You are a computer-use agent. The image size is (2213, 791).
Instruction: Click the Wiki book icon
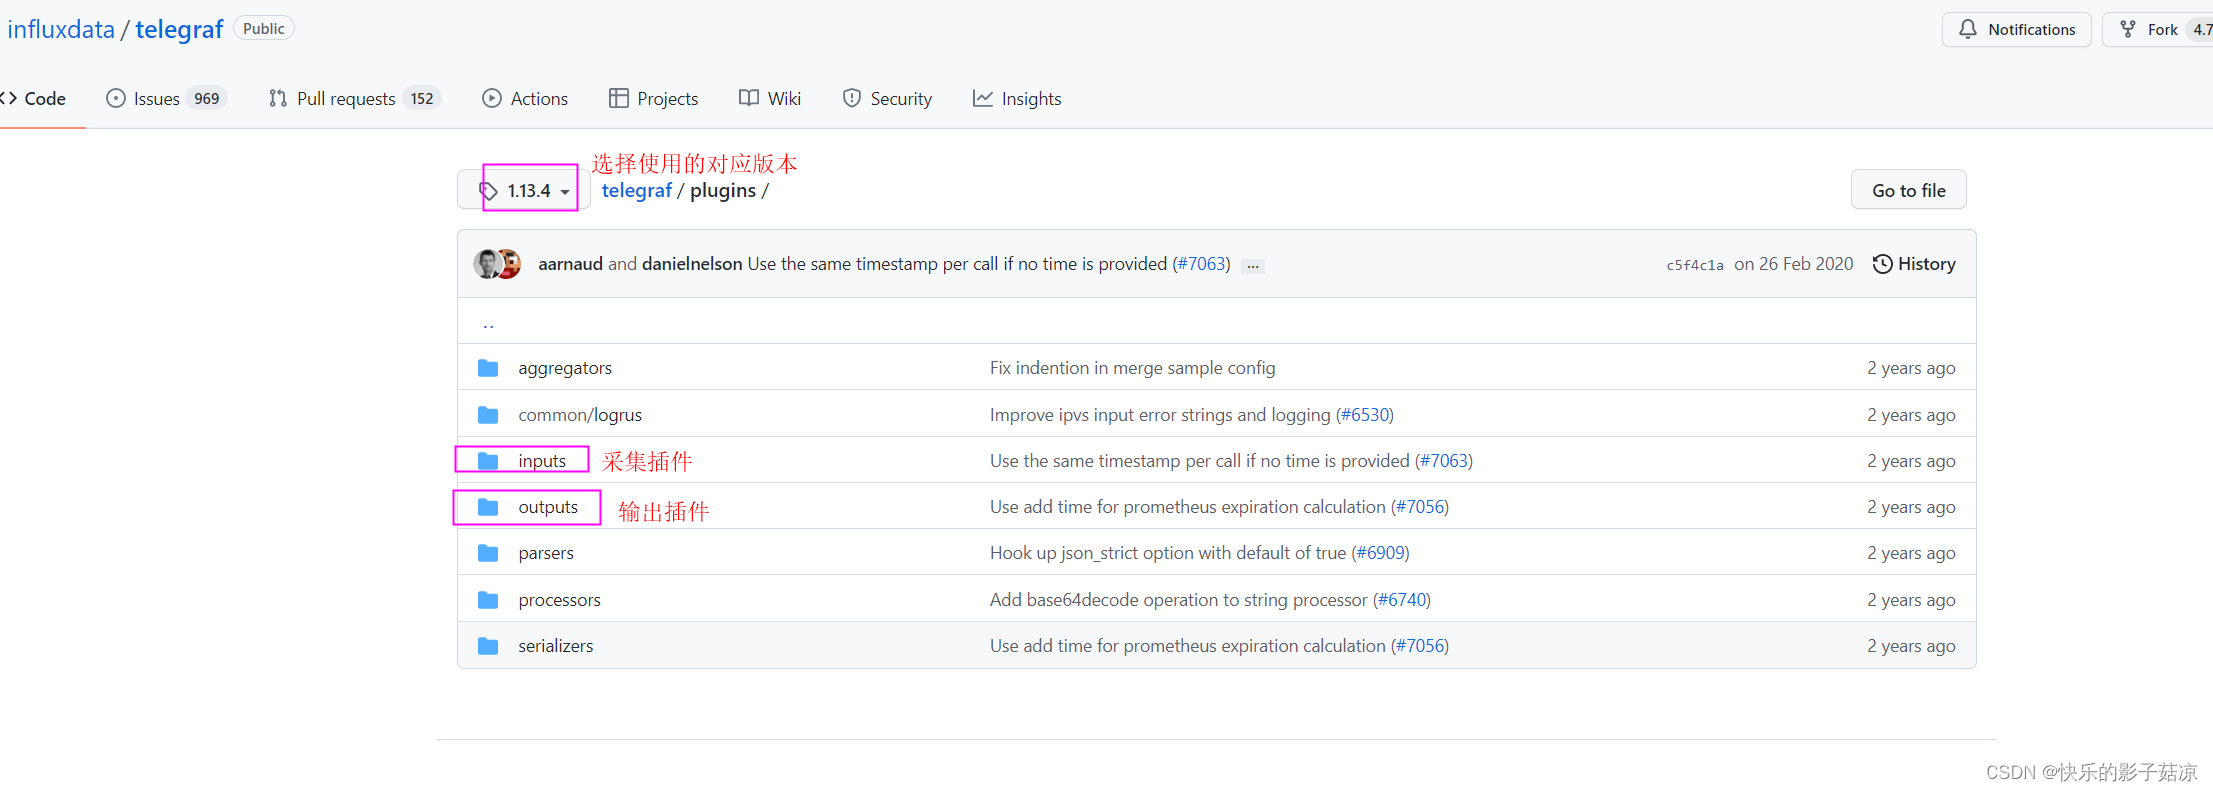[749, 98]
